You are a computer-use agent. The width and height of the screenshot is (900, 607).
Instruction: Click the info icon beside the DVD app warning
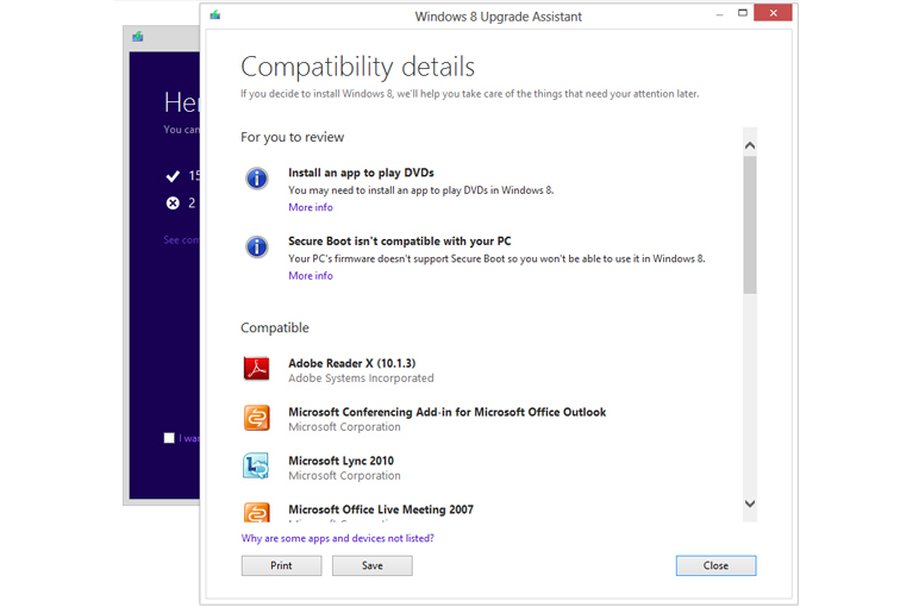256,178
